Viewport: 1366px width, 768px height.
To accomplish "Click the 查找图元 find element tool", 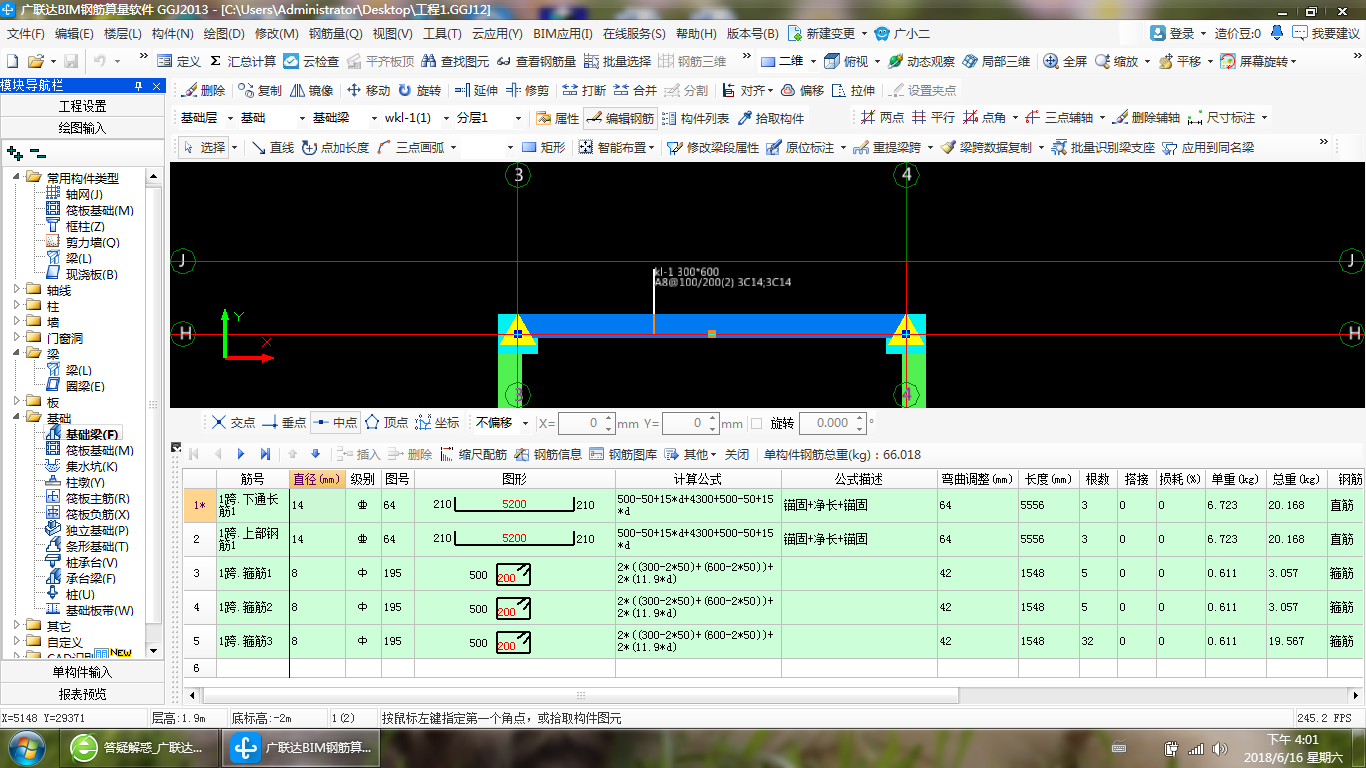I will (455, 61).
